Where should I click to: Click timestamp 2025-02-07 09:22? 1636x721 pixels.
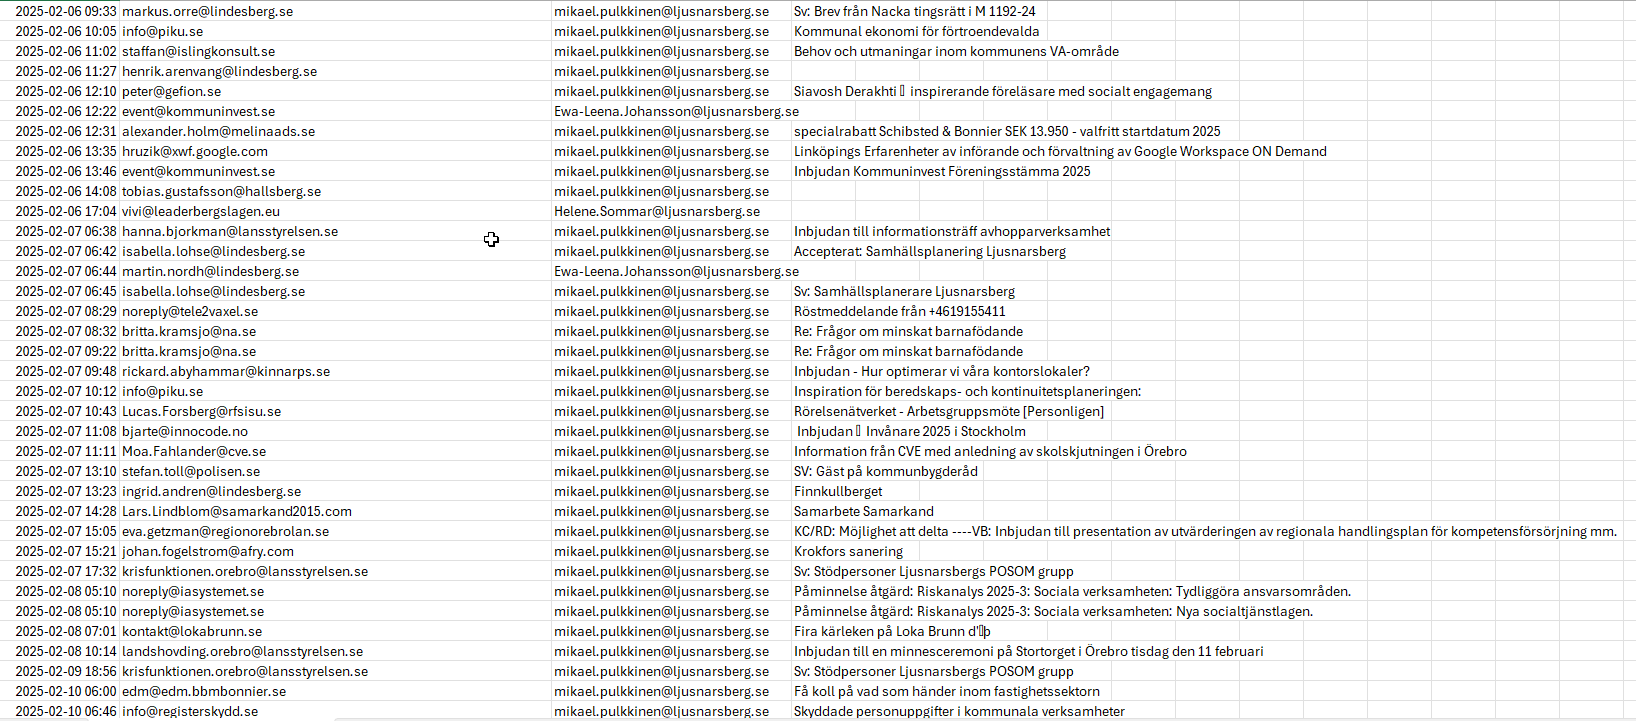tap(66, 351)
